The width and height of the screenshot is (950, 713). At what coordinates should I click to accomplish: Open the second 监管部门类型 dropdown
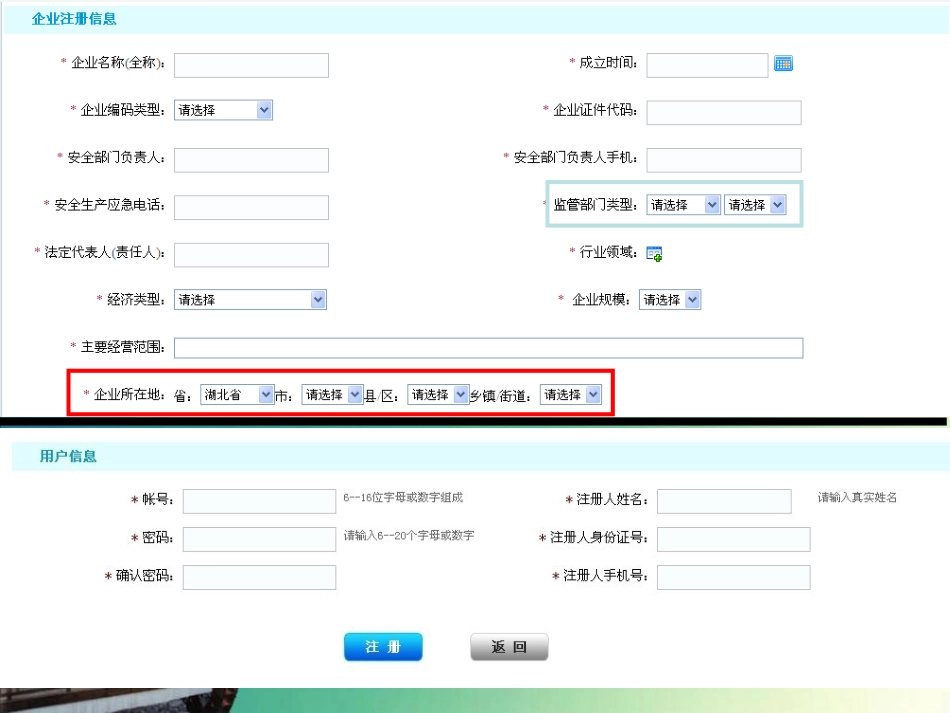[755, 205]
